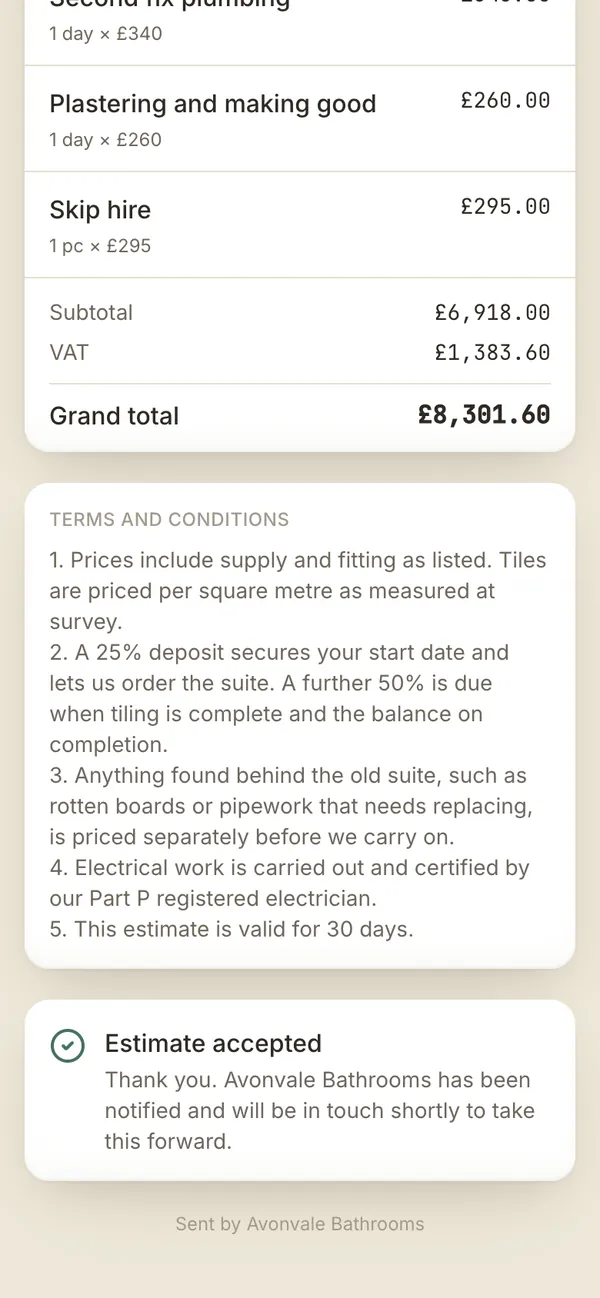Select the Skip hire price £295.00
Image resolution: width=600 pixels, height=1298 pixels.
tap(505, 207)
